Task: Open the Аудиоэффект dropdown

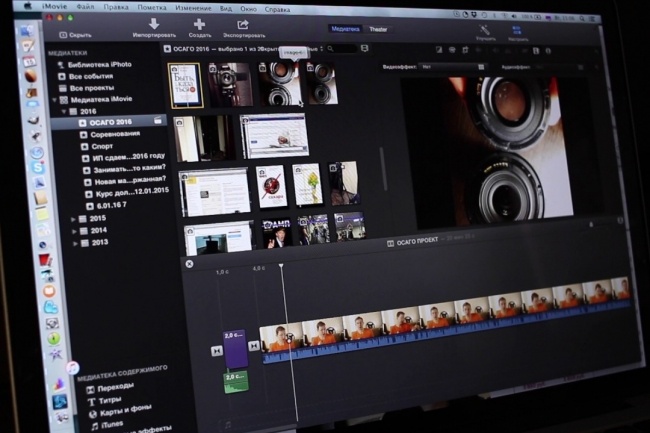Action: pos(560,67)
